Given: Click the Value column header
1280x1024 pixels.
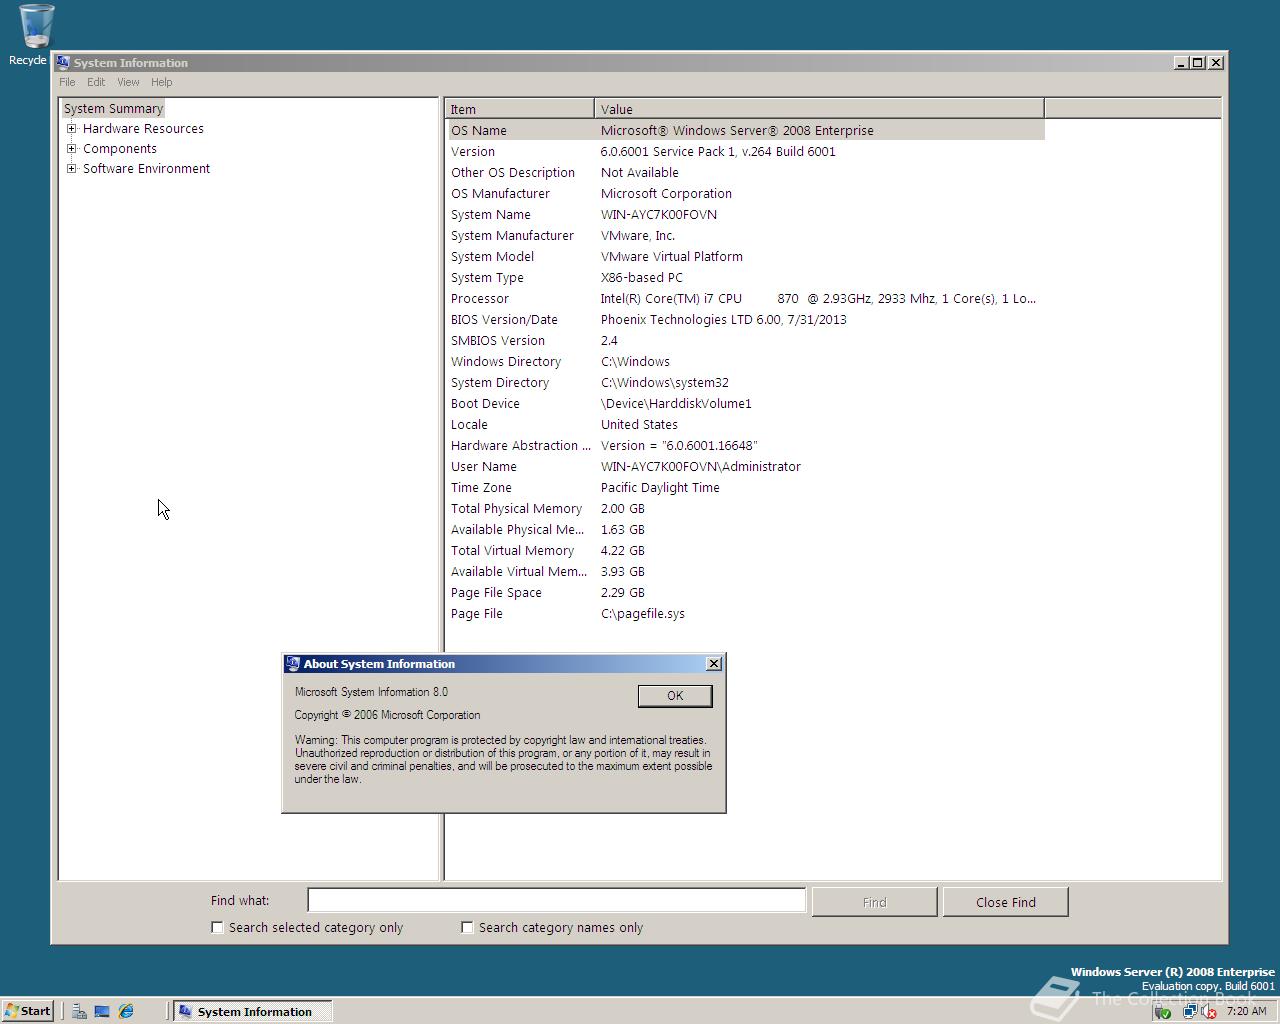Looking at the screenshot, I should 819,109.
